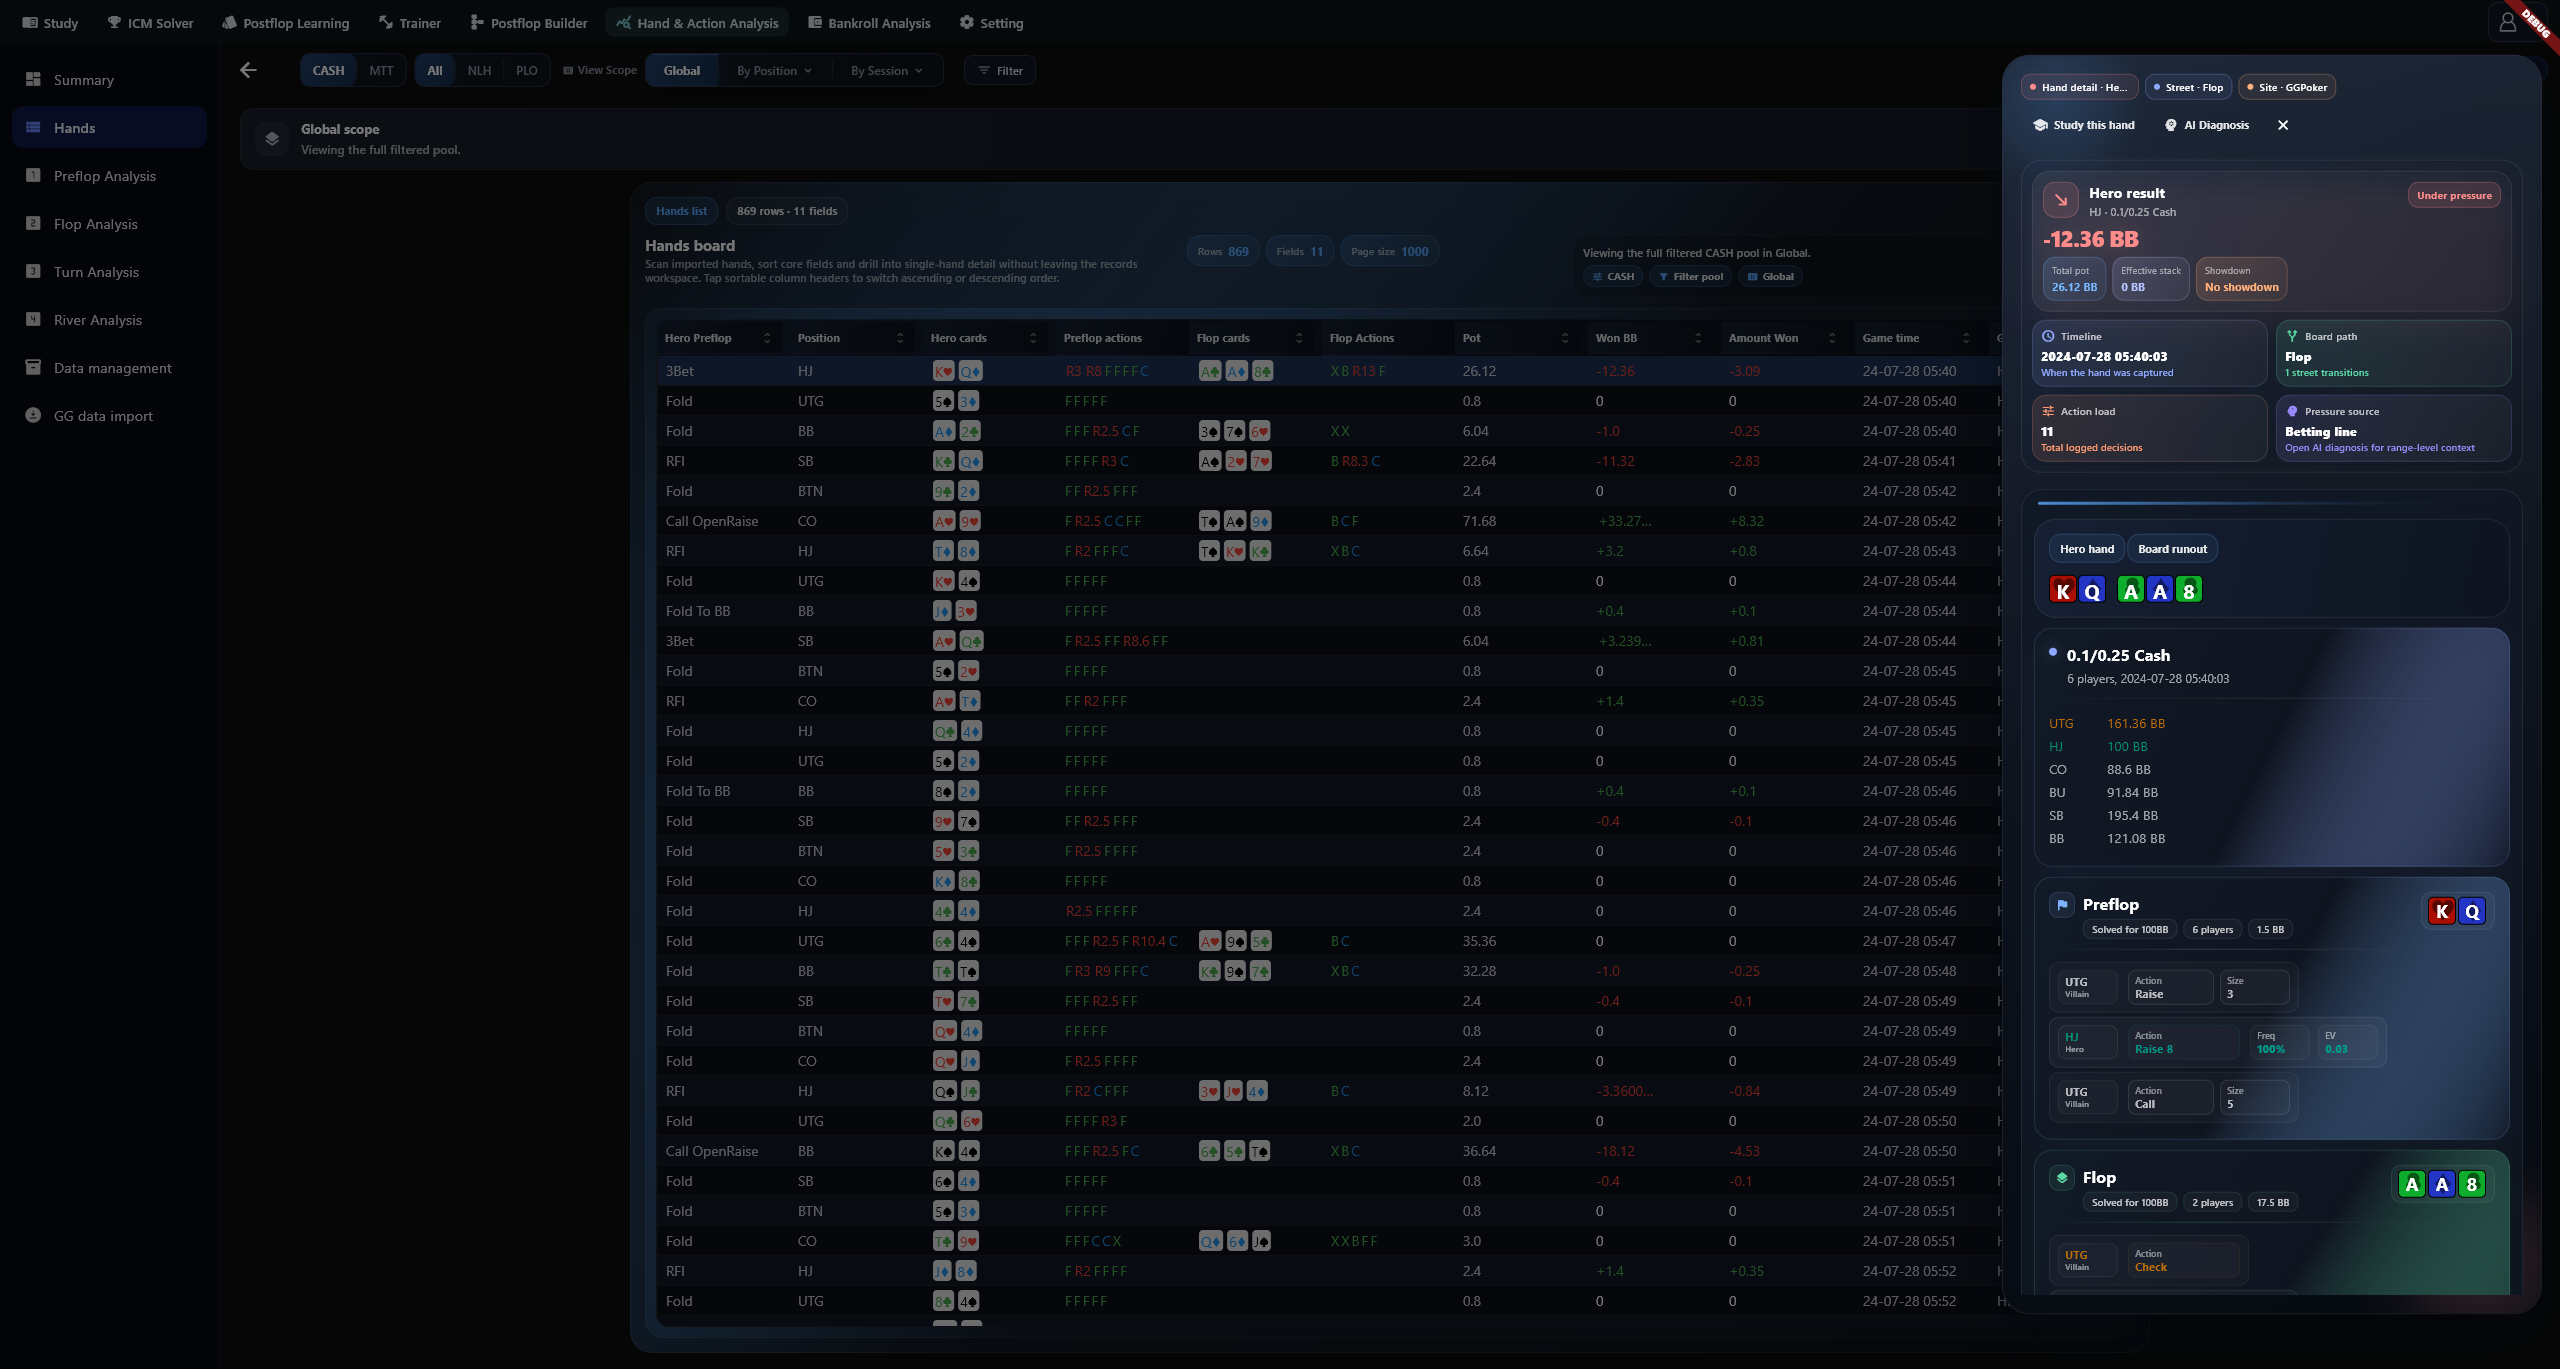Viewport: 2560px width, 1369px height.
Task: Click Flop Analysis sidebar icon
Action: 33,223
